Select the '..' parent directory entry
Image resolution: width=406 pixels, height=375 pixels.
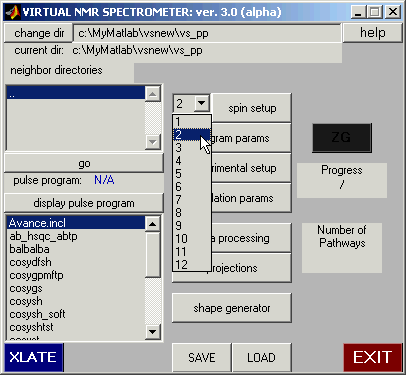[x=76, y=93]
